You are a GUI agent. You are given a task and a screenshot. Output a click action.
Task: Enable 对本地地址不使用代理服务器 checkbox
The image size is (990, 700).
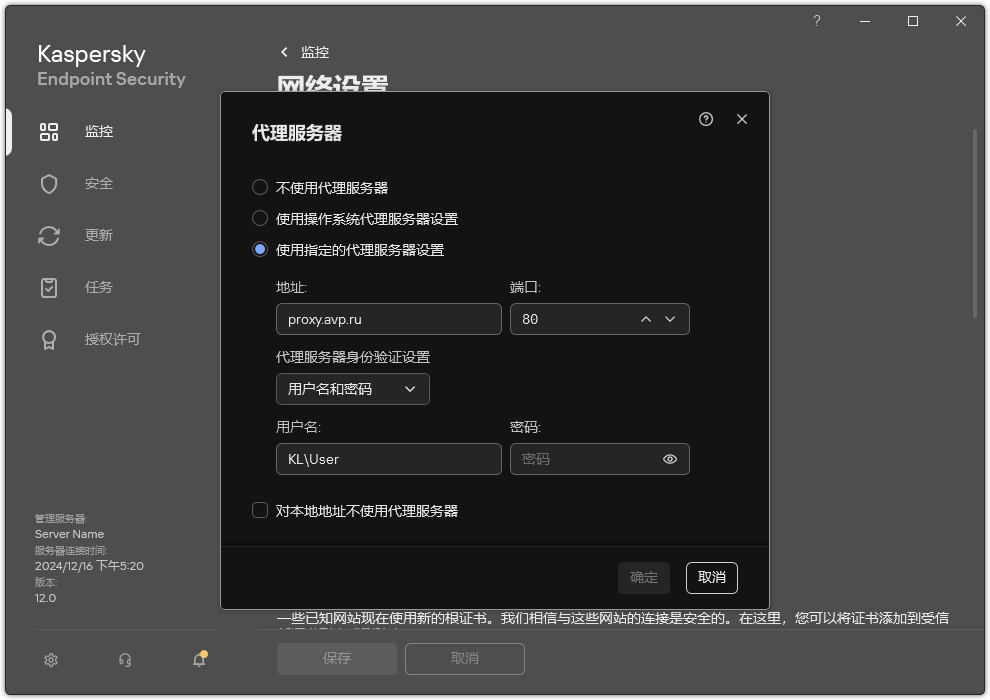[258, 510]
